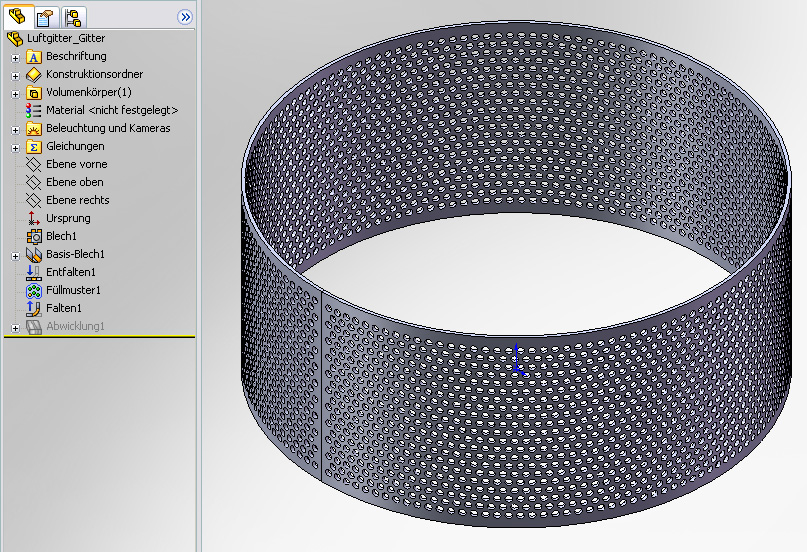Switch to the FeatureManager design tree tab
Screen dimensions: 807x552
coord(18,16)
